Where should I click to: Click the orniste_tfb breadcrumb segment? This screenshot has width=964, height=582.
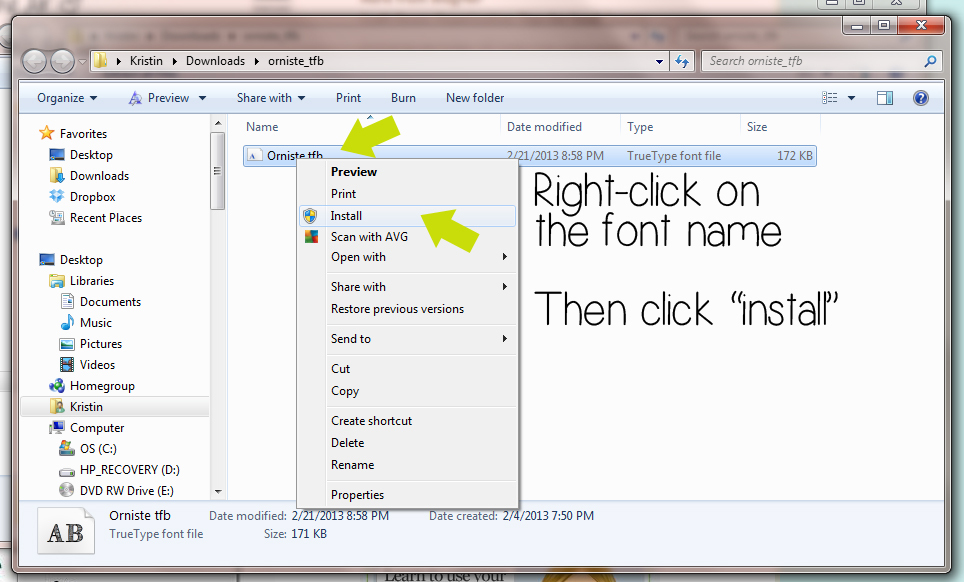pyautogui.click(x=296, y=61)
